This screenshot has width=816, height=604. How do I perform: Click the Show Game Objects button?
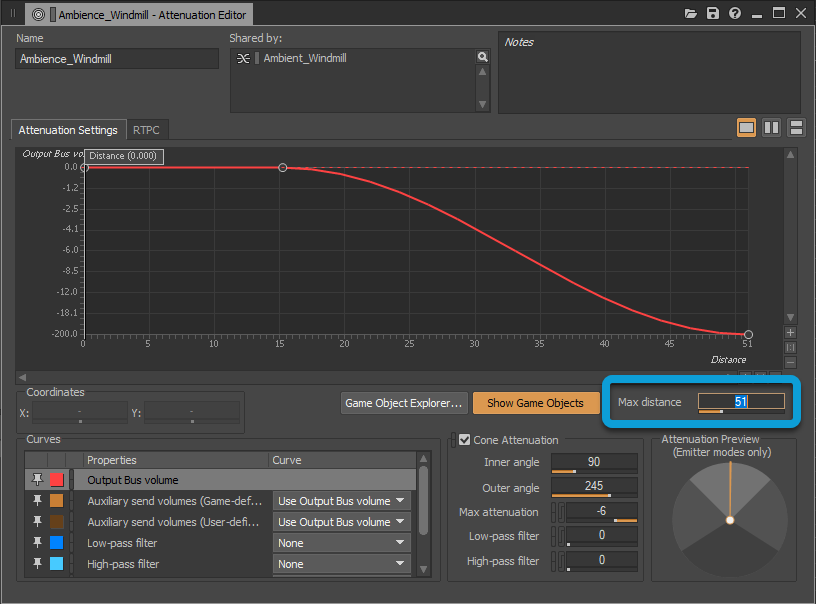pos(535,403)
